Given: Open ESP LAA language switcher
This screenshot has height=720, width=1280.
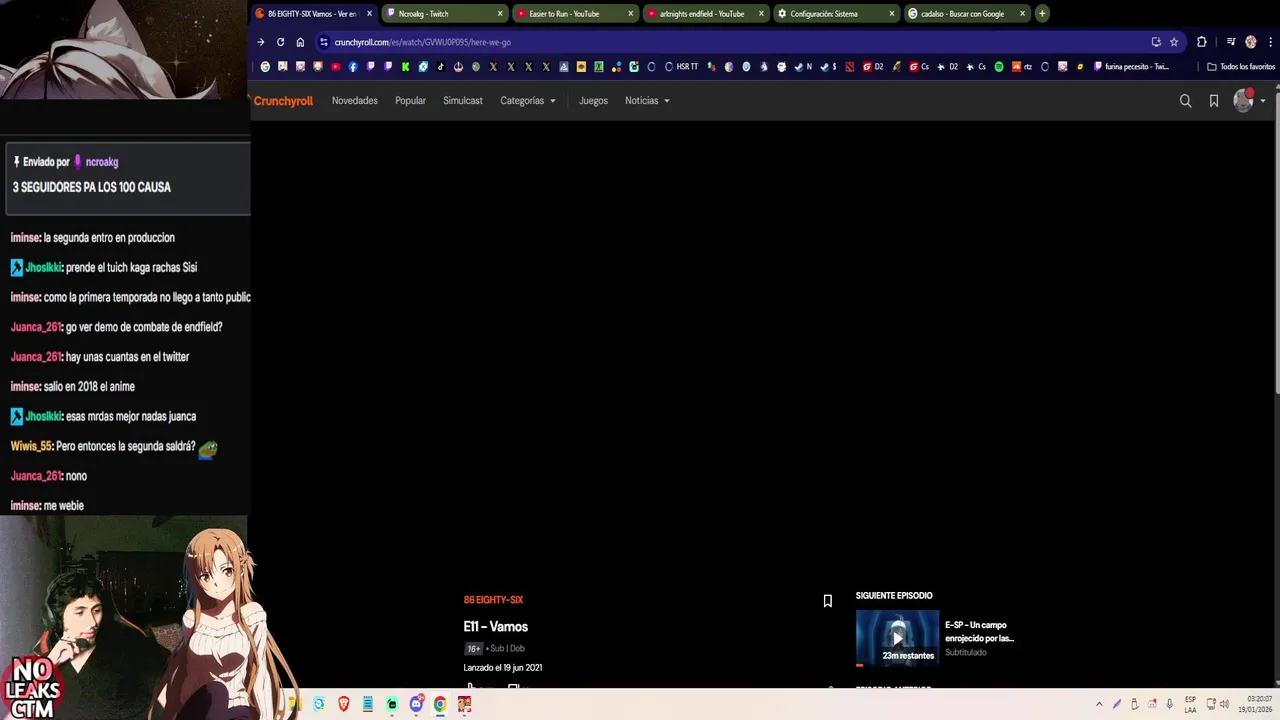Looking at the screenshot, I should [x=1190, y=704].
